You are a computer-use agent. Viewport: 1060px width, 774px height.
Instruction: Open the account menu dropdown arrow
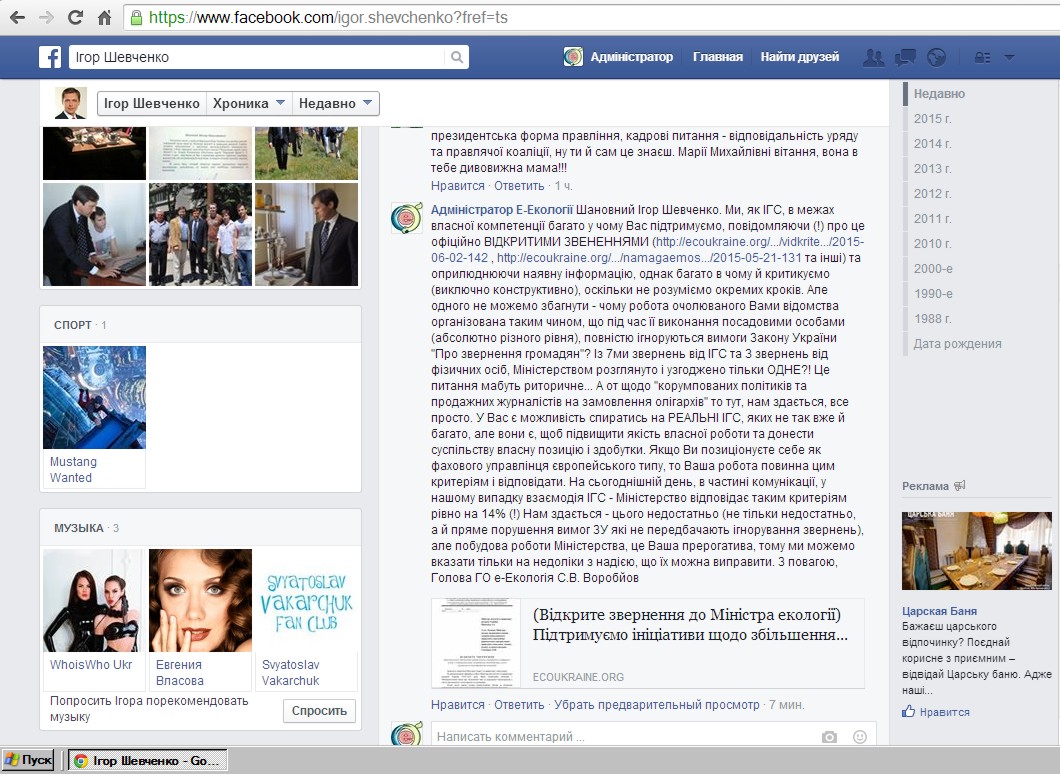[x=1009, y=57]
